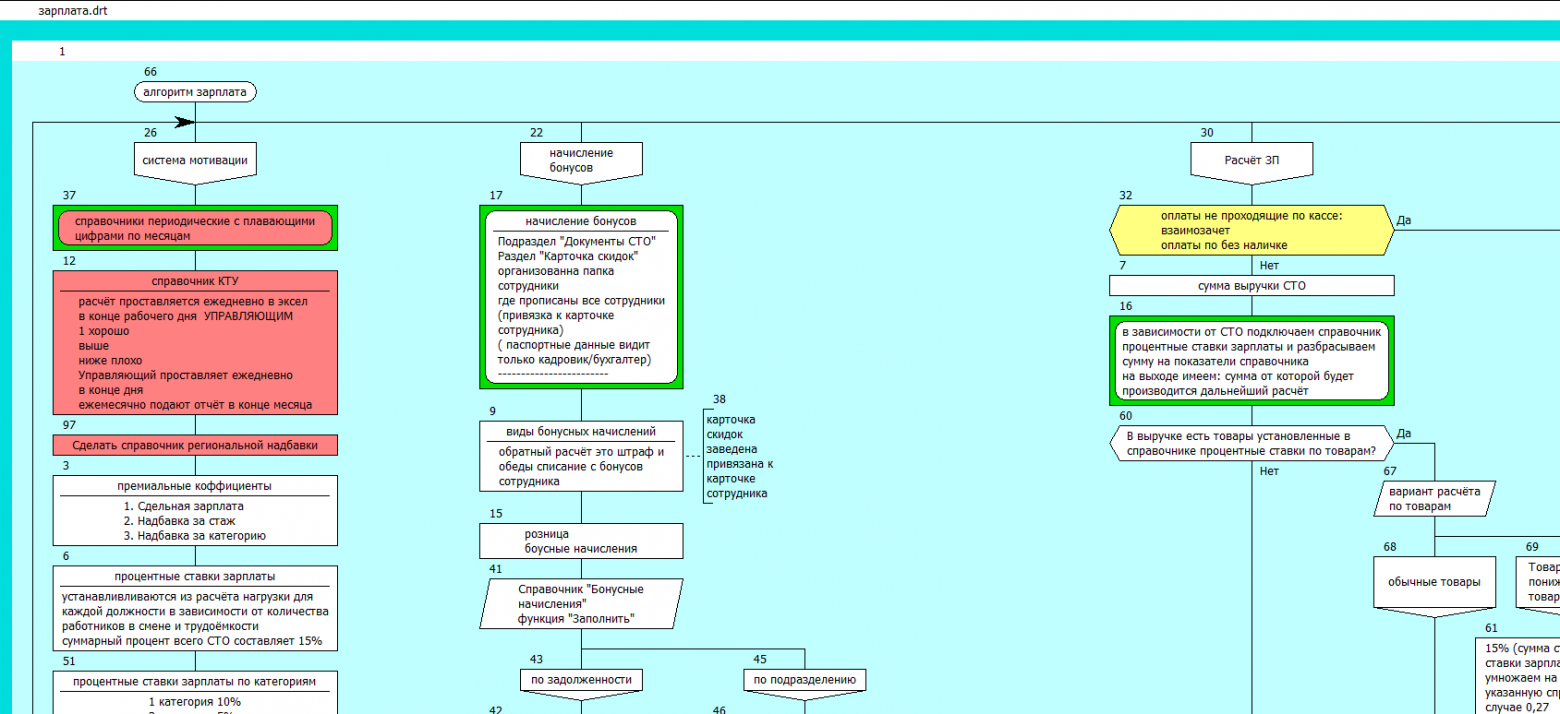Open the "зарплата.drt" file tab
The image size is (1560, 714).
[72, 10]
